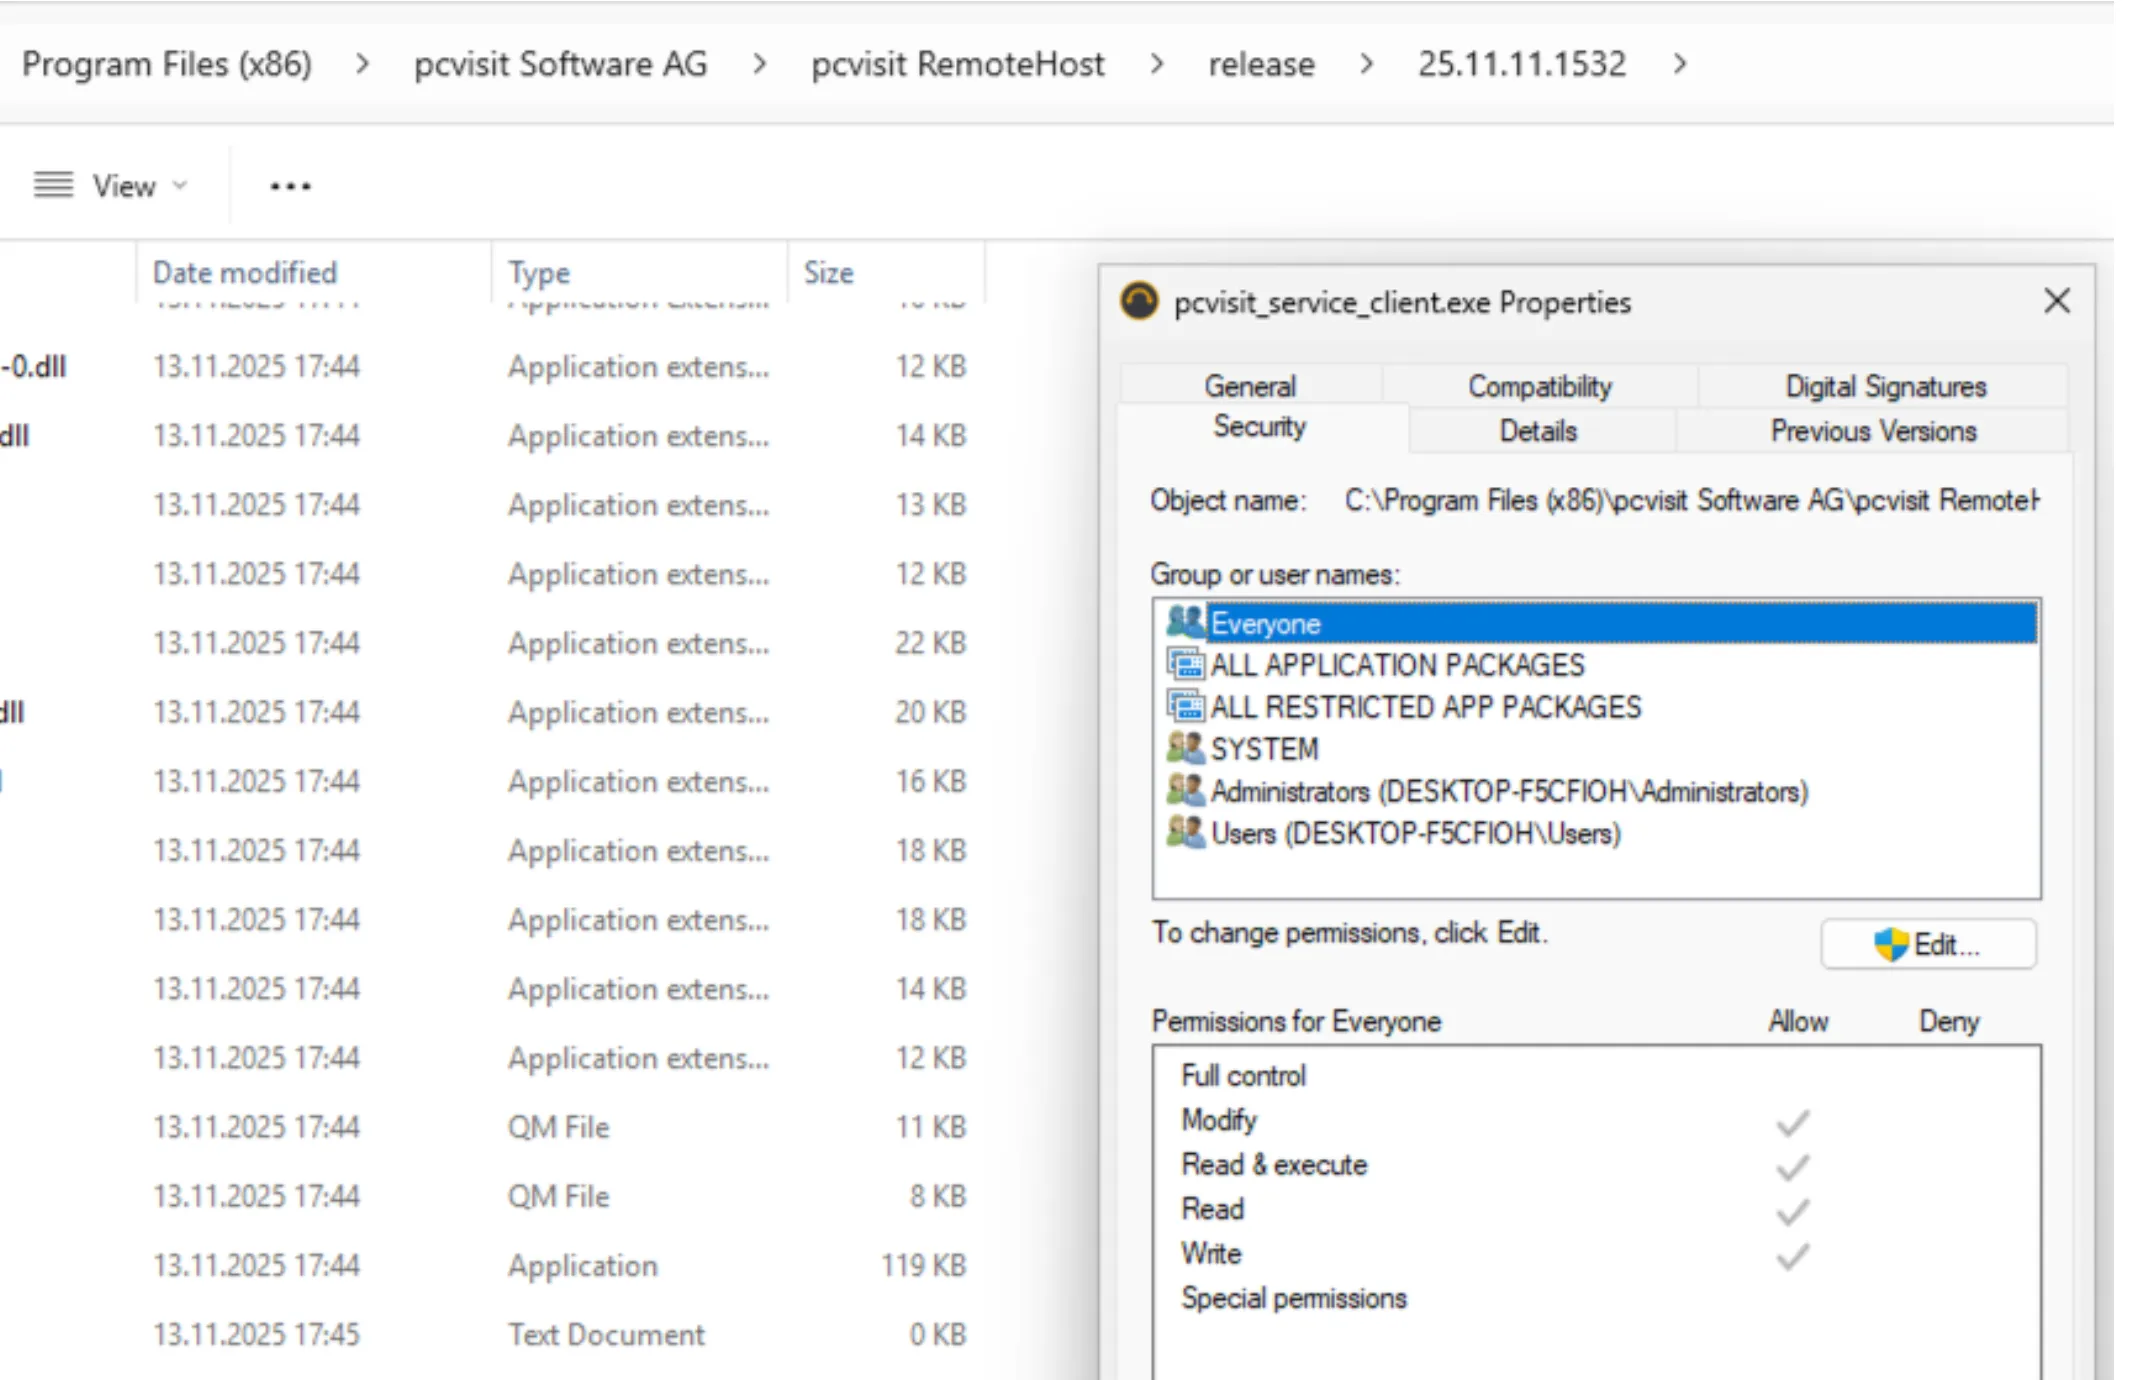
Task: Select ALL RESTRICTED APP PACKAGES entry
Action: tap(1424, 707)
